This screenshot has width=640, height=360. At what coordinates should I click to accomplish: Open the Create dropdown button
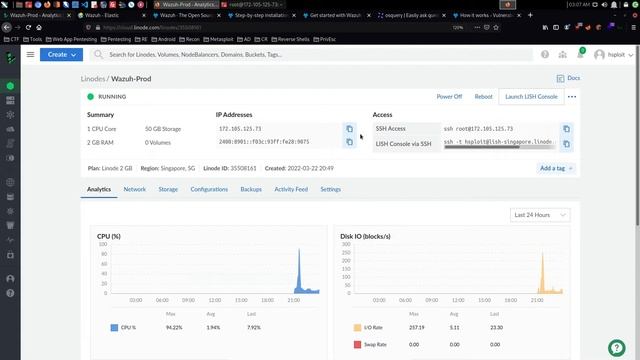tap(61, 54)
